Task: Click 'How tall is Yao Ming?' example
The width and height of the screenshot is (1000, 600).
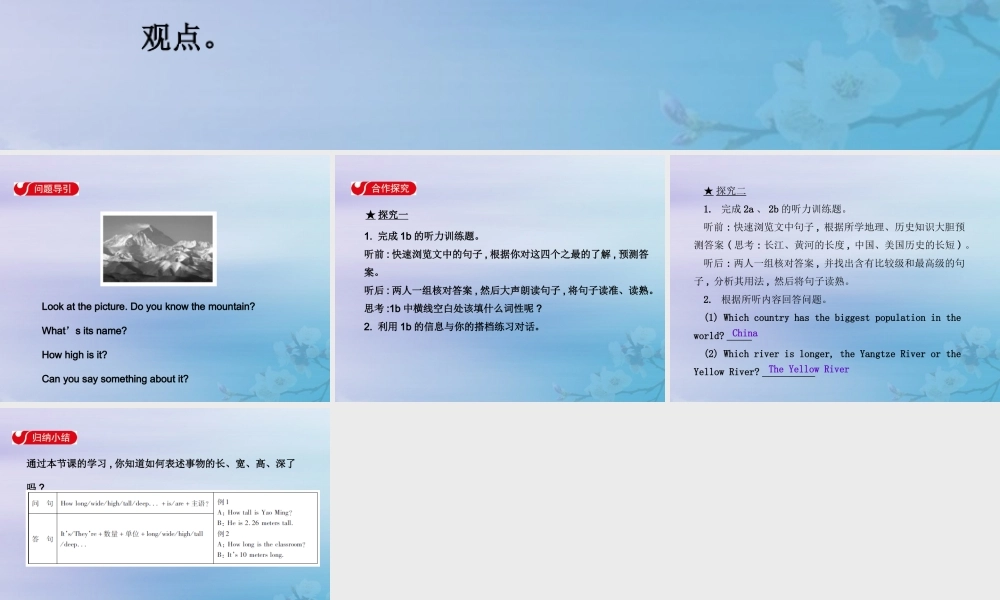Action: (254, 512)
